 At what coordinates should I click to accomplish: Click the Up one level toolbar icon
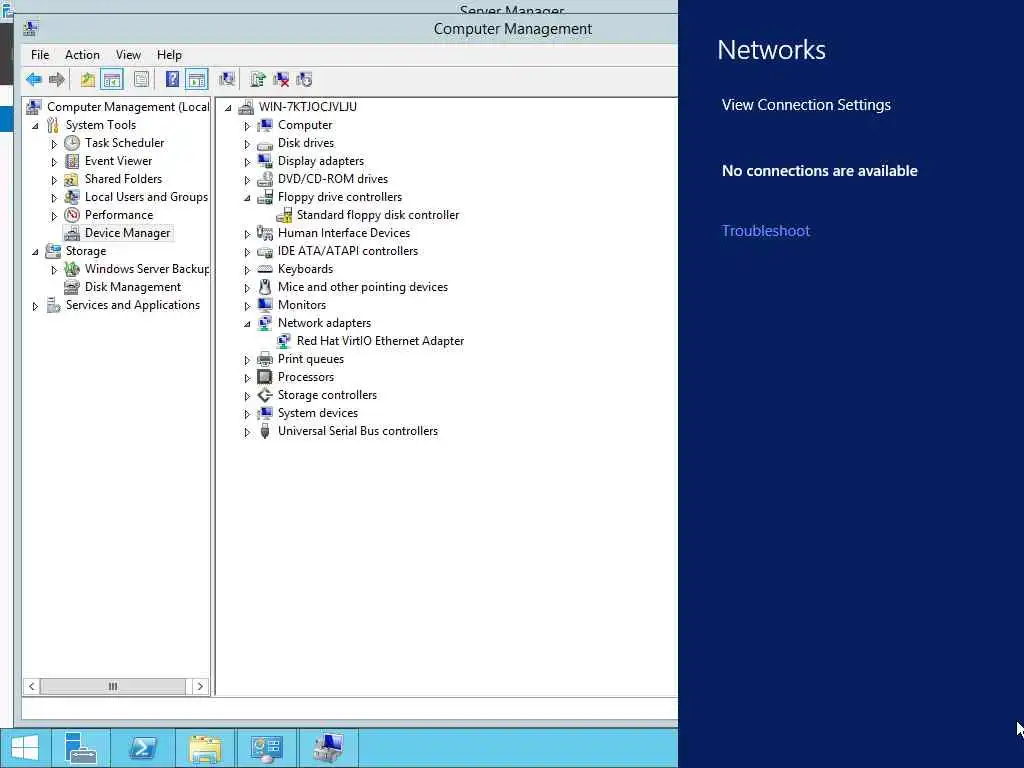coord(88,80)
